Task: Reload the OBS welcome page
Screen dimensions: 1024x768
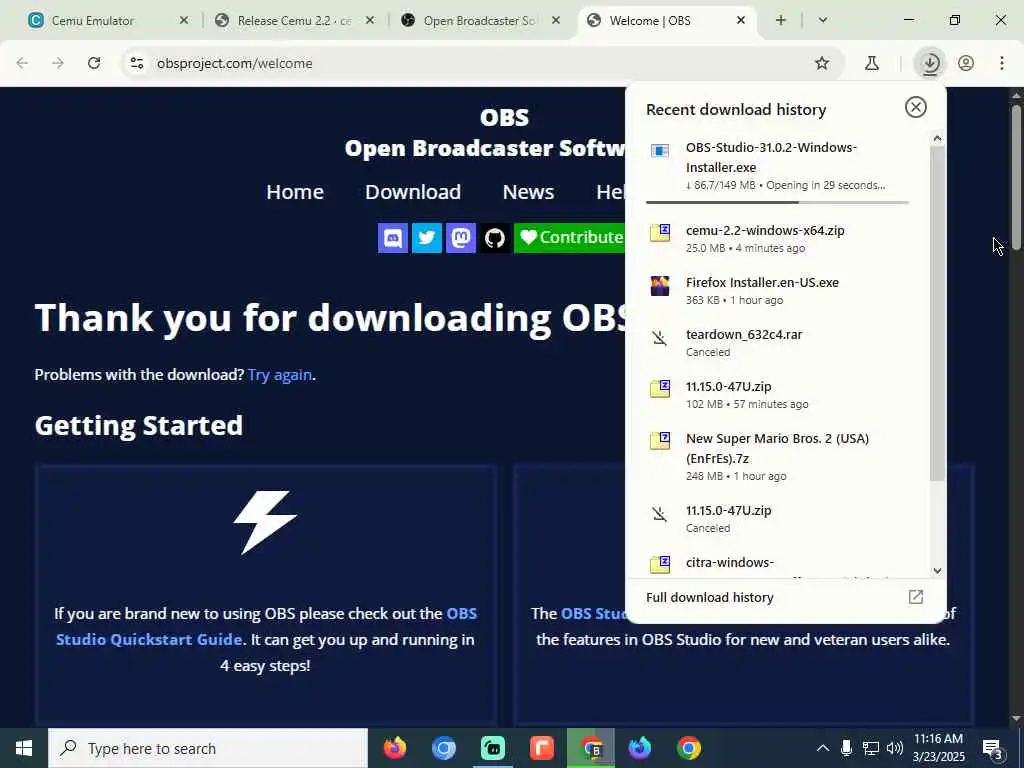Action: click(94, 63)
